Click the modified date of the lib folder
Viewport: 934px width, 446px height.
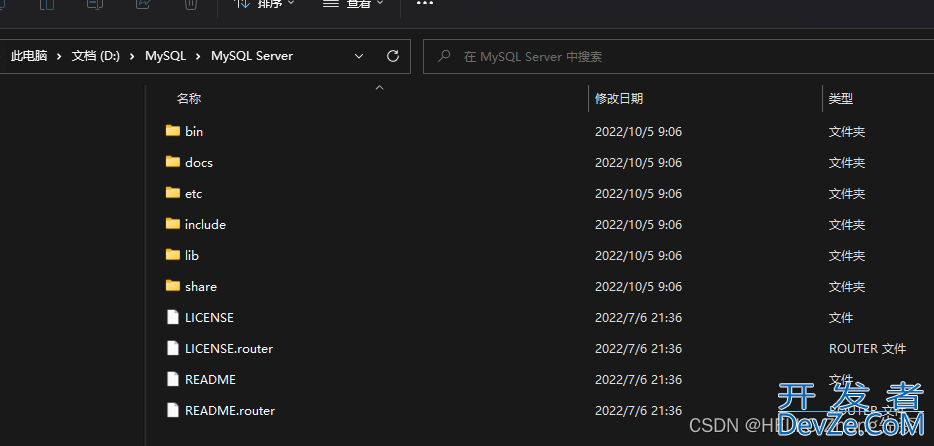pyautogui.click(x=639, y=255)
